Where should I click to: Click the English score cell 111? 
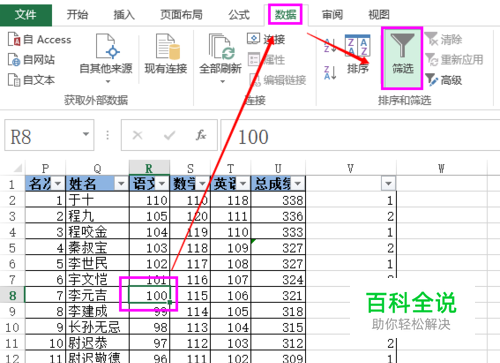pyautogui.click(x=231, y=216)
